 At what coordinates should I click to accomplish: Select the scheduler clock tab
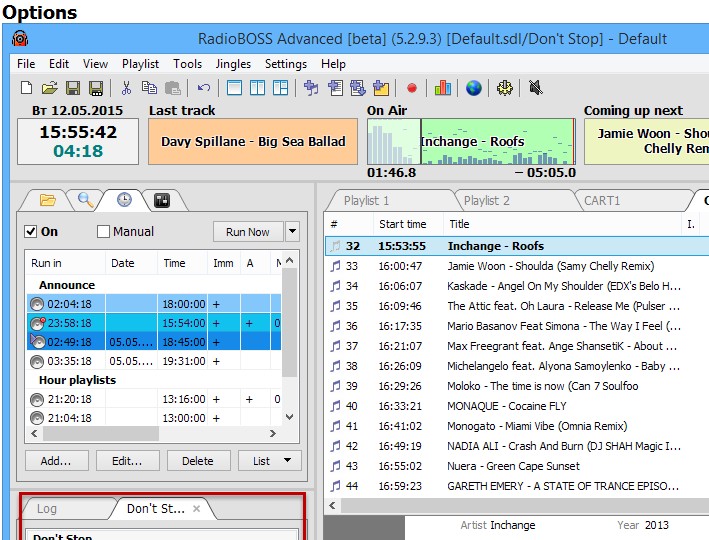124,199
